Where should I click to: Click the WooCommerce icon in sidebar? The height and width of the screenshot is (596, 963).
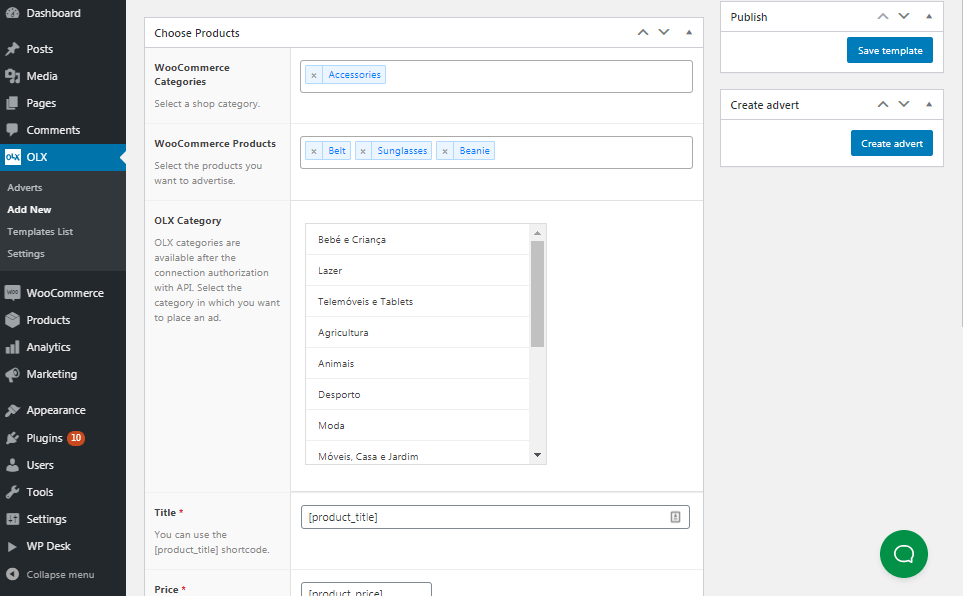tap(12, 293)
